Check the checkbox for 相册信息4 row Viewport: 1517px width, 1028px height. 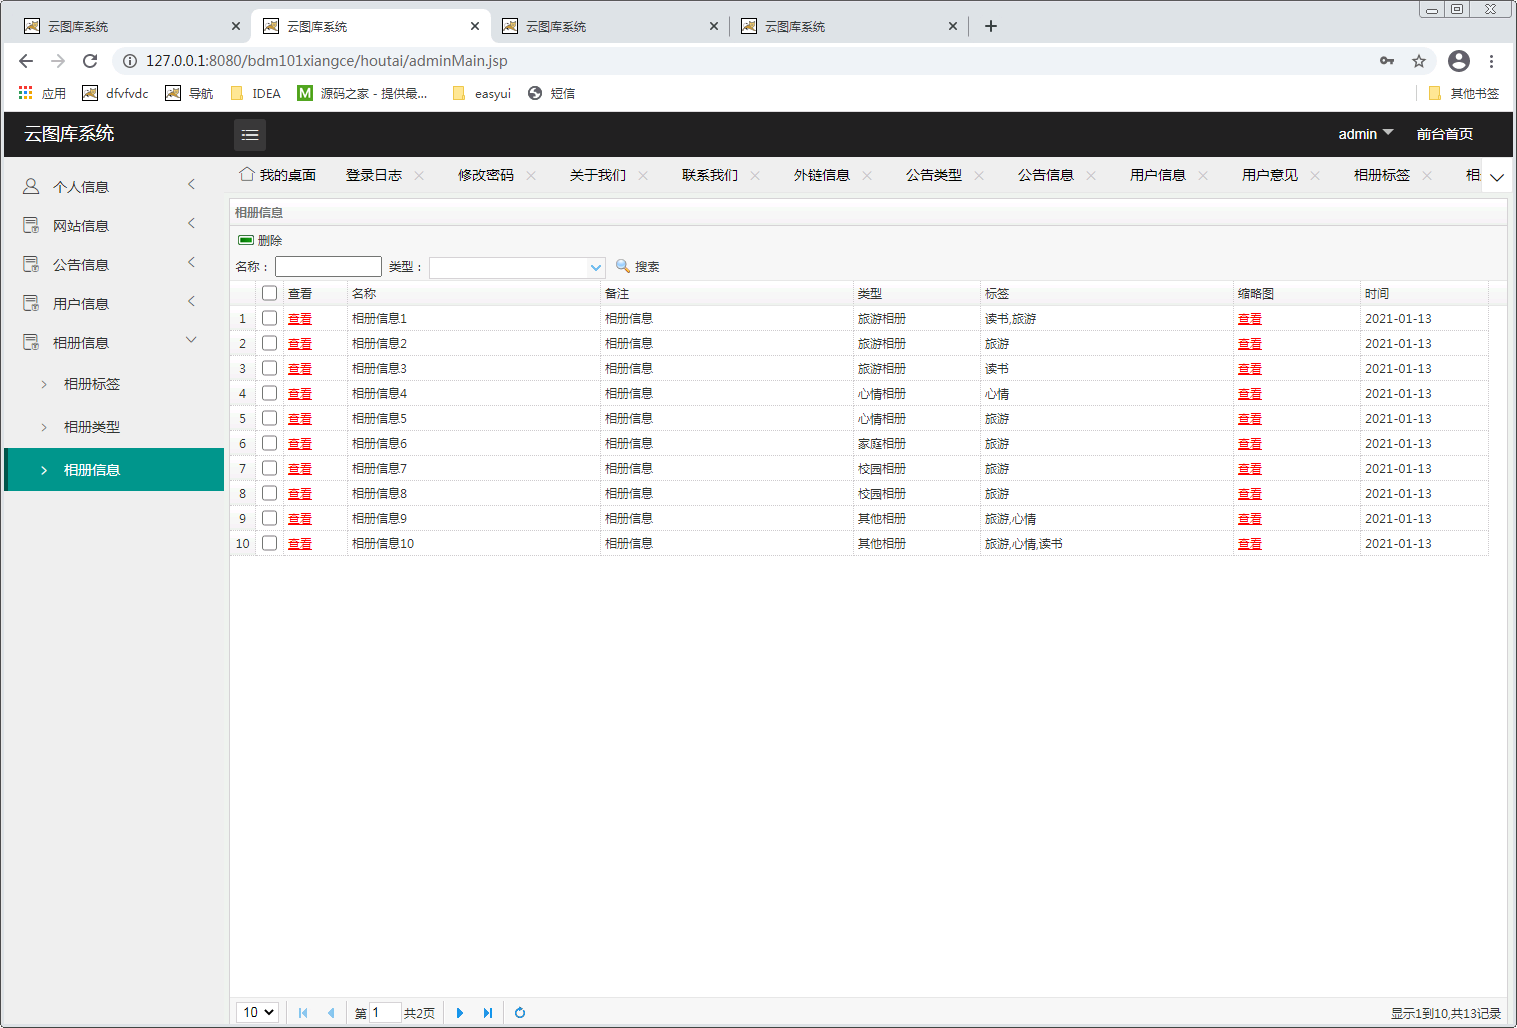[269, 393]
